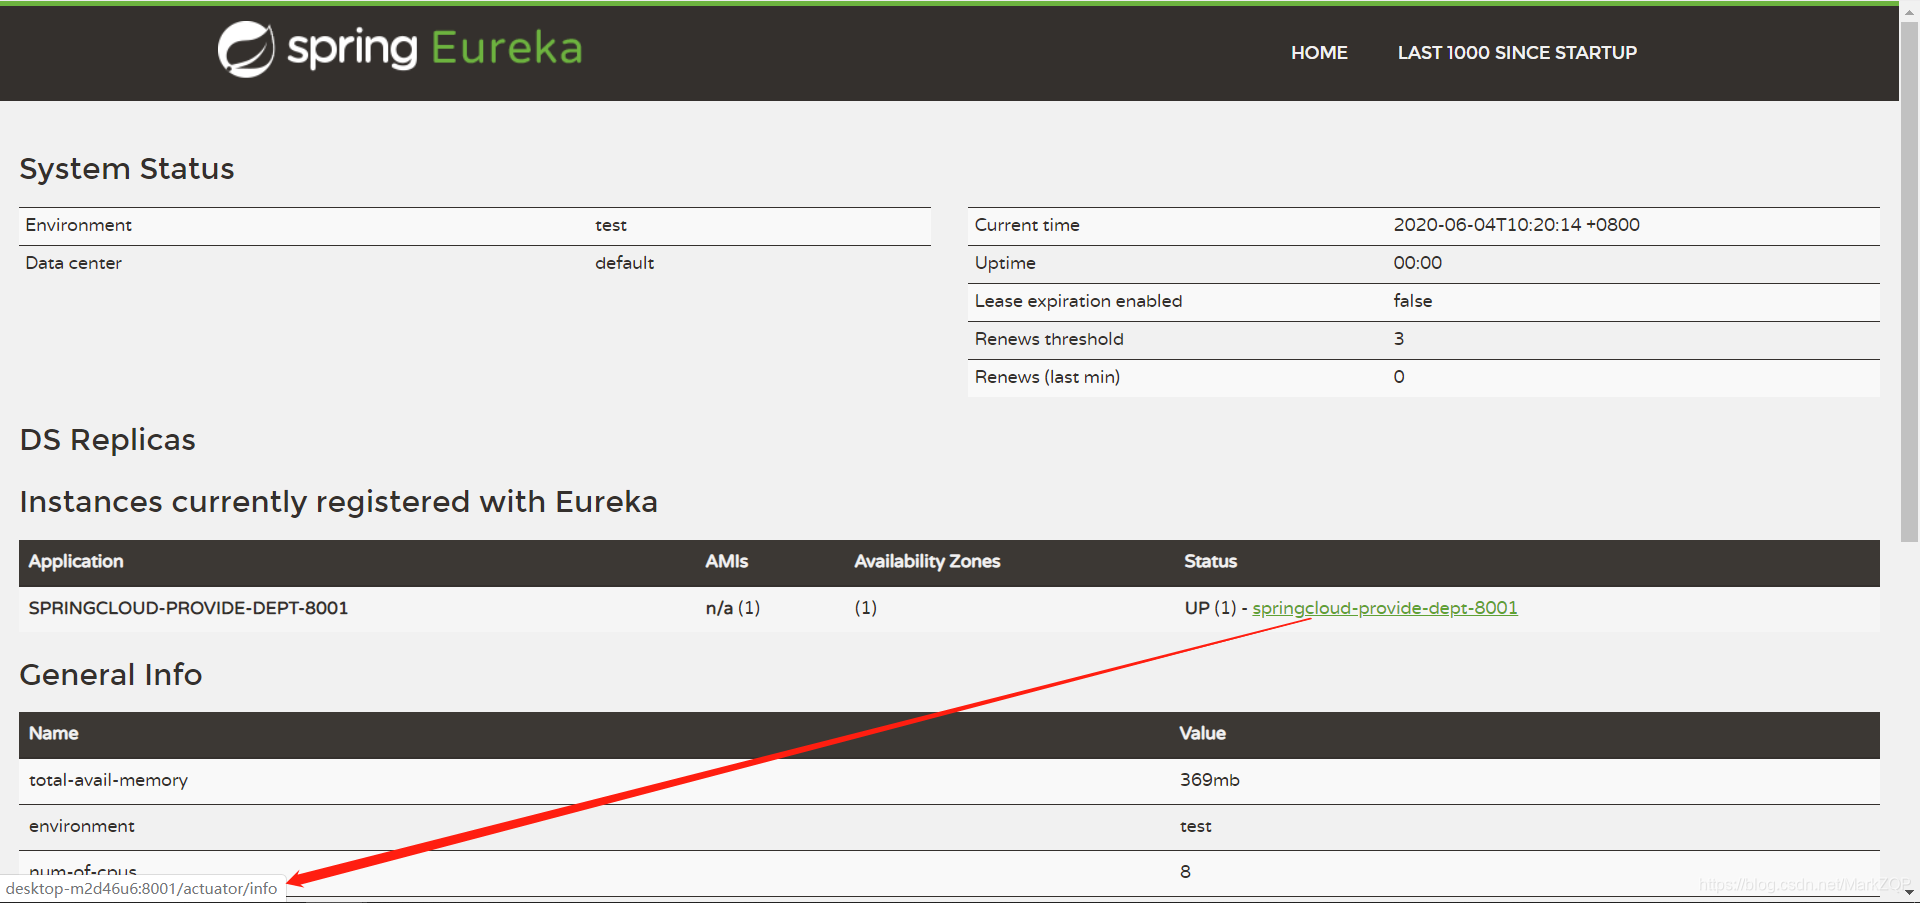Click the 'Availability Zones' column header

pyautogui.click(x=927, y=562)
